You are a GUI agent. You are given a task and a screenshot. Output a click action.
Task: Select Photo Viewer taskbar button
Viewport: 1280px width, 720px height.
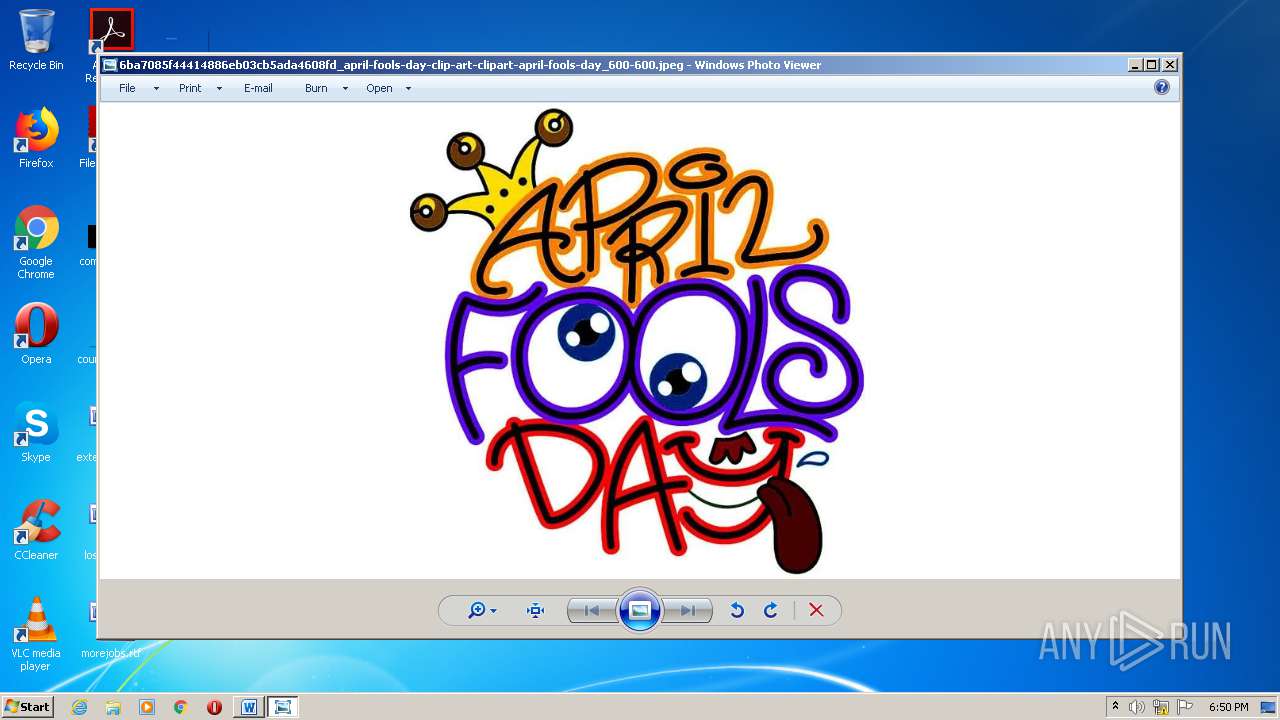(x=283, y=707)
